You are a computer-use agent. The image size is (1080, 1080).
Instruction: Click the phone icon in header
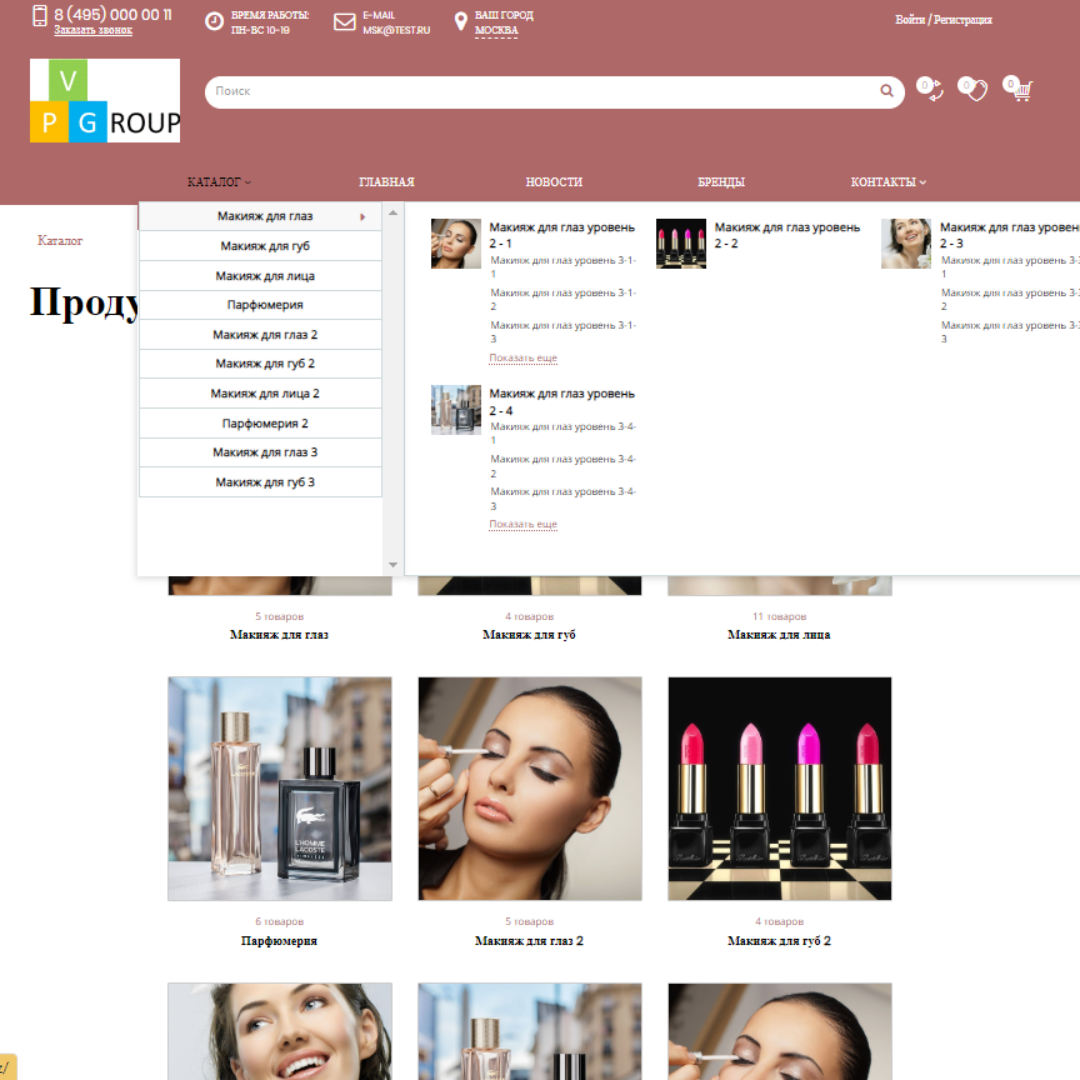click(40, 16)
